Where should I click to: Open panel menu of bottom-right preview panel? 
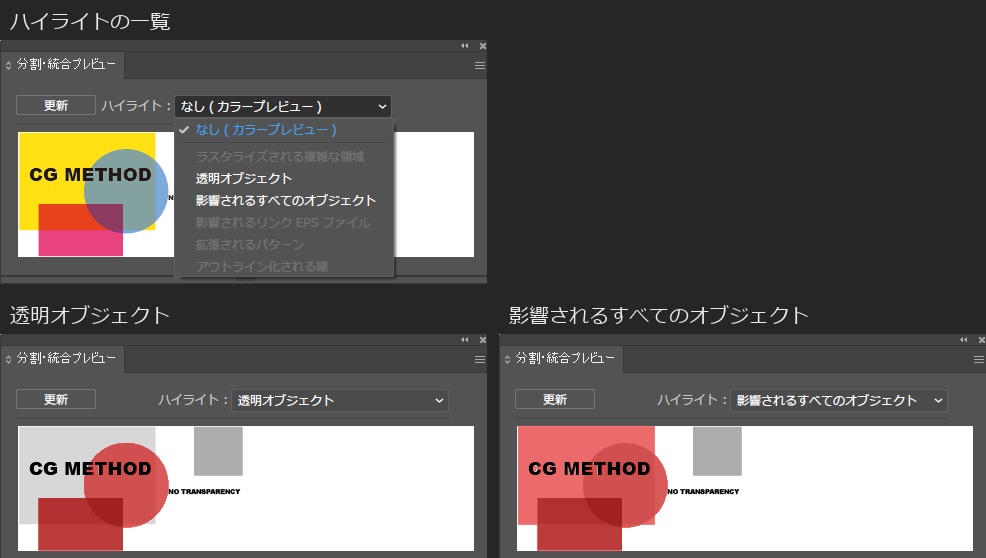978,360
